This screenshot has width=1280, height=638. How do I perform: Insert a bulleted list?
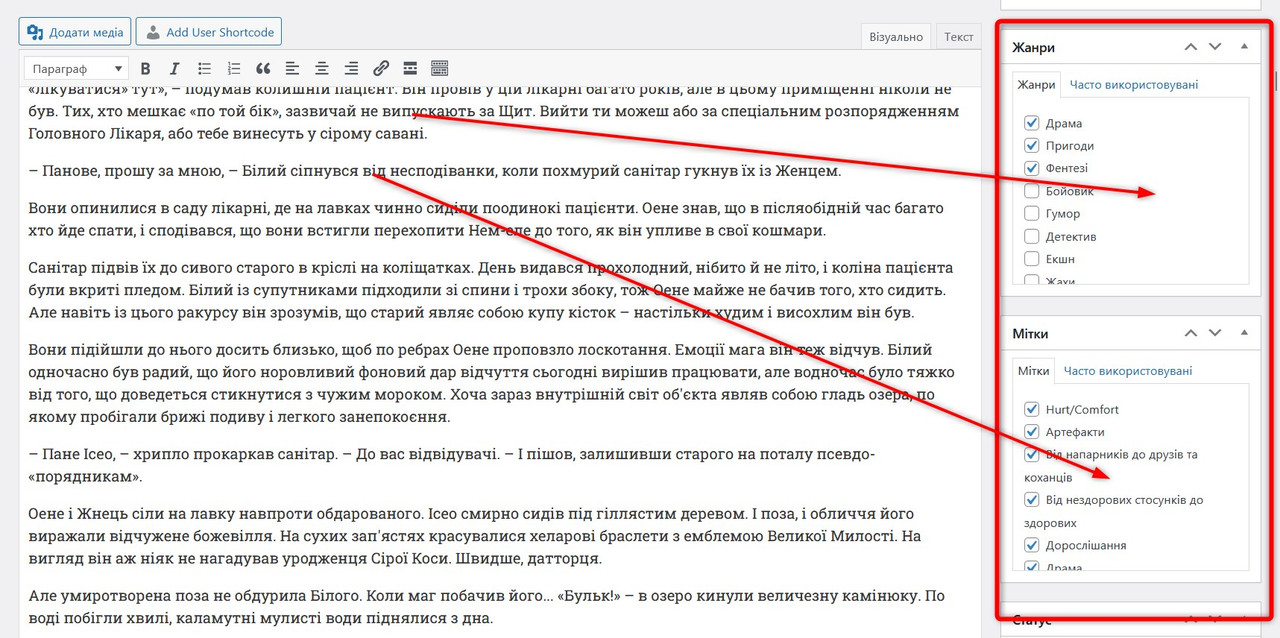(204, 69)
